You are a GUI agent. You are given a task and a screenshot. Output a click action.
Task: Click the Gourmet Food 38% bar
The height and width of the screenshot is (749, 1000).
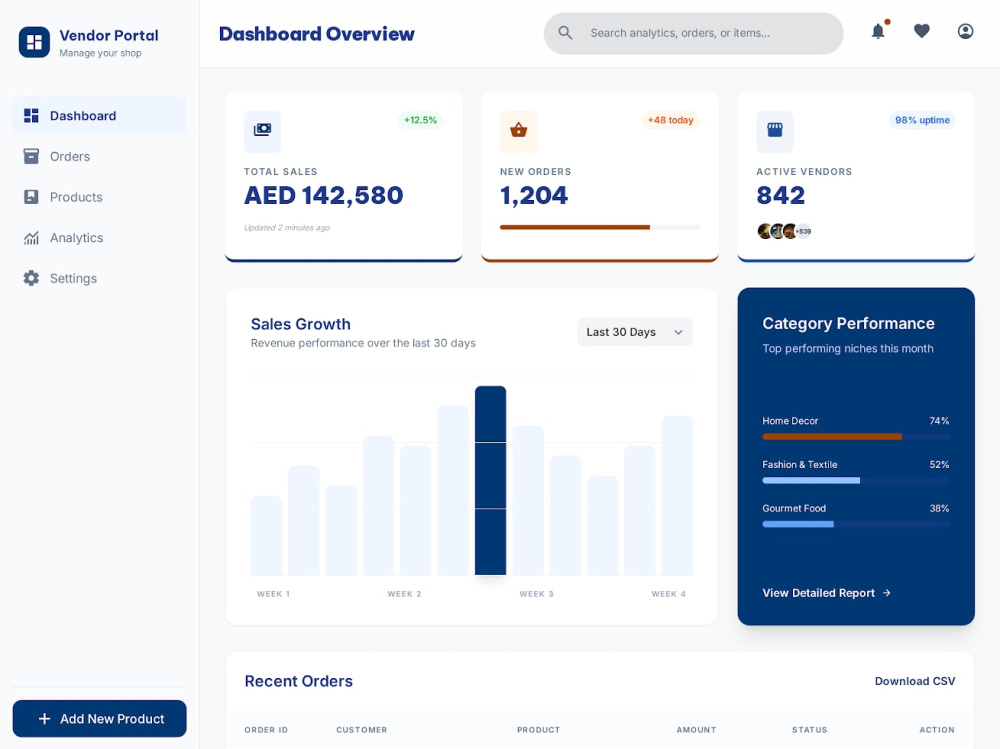[855, 524]
